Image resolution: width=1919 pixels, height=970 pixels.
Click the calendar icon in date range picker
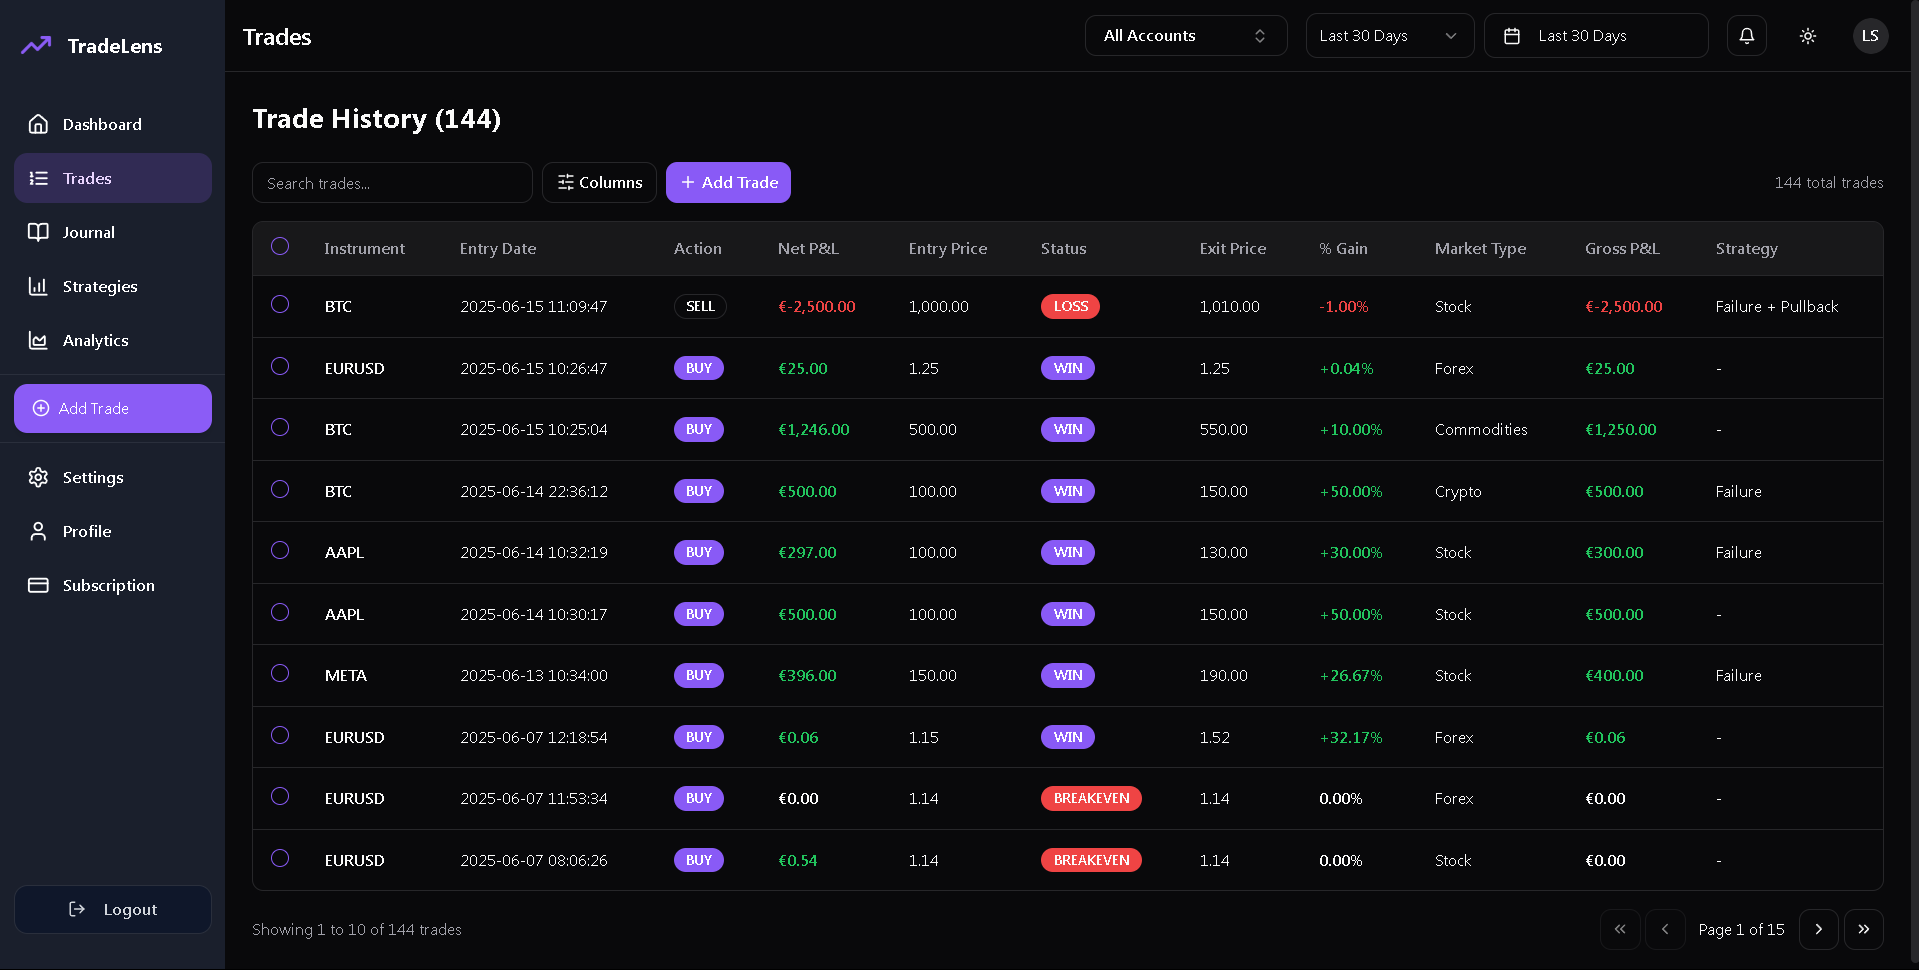tap(1512, 36)
